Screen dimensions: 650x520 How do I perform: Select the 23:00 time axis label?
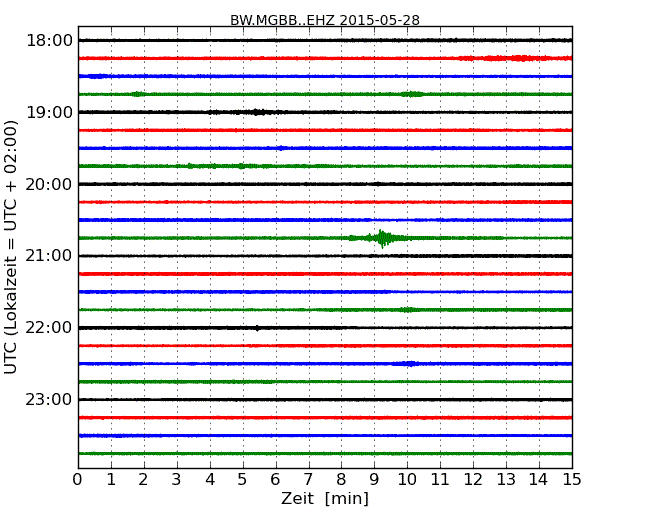(x=49, y=399)
